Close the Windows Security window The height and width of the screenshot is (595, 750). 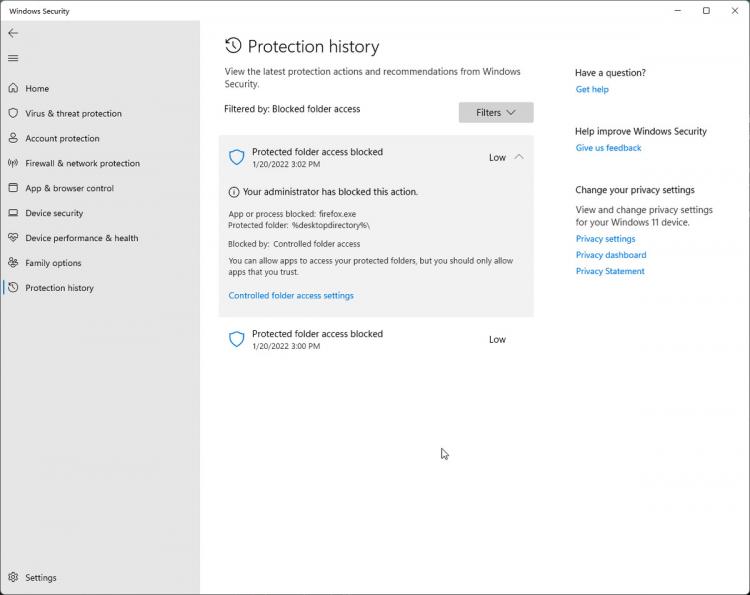[x=735, y=11]
